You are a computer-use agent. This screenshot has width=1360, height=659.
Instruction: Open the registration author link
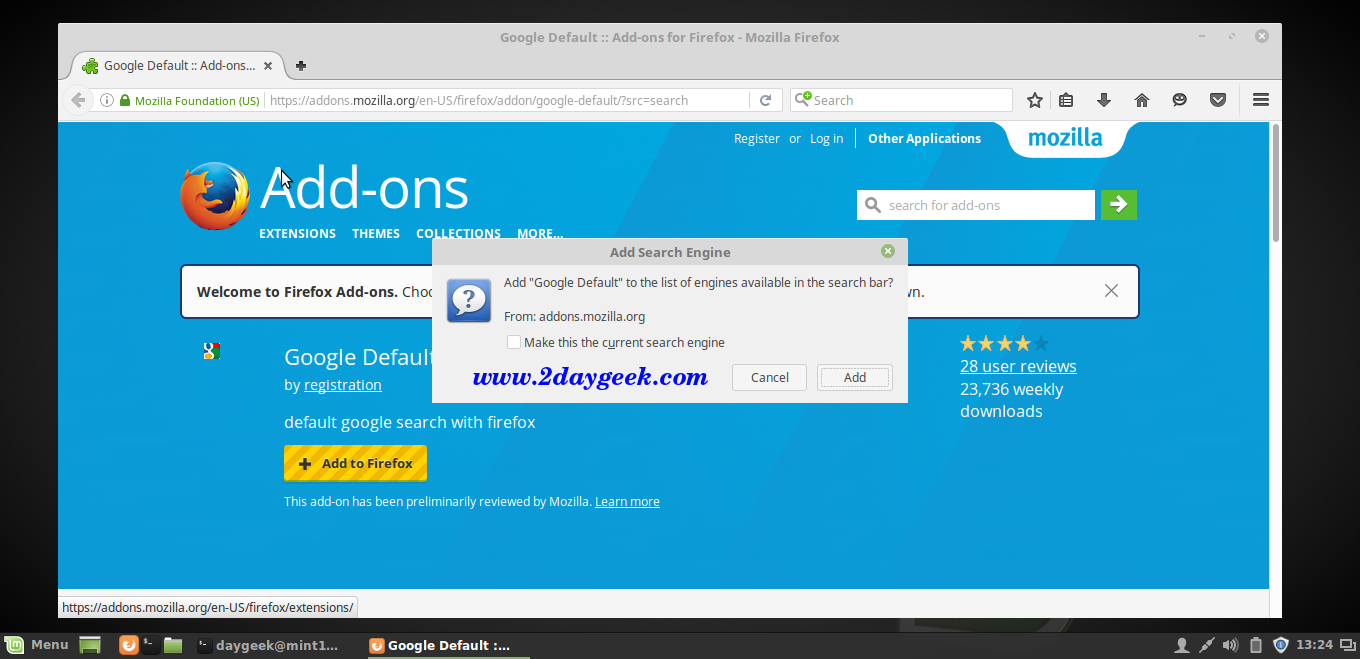pos(343,385)
